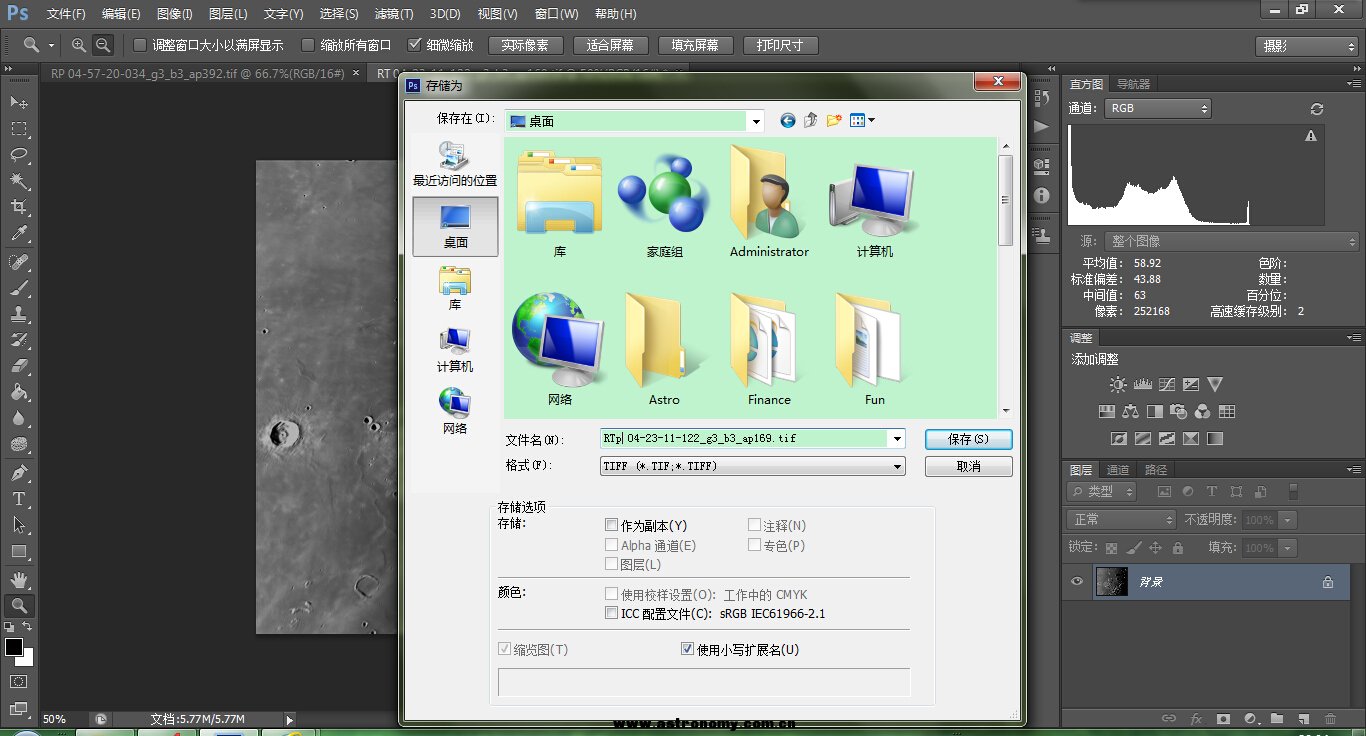Enable 缩放所有窗口 checkbox
Screen dimensions: 1366x736
(308, 45)
